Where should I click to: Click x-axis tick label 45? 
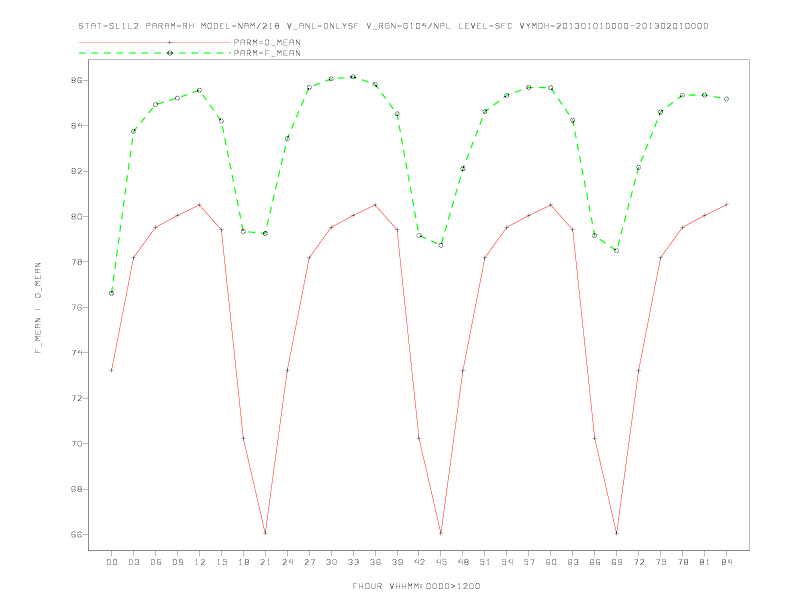pos(441,562)
